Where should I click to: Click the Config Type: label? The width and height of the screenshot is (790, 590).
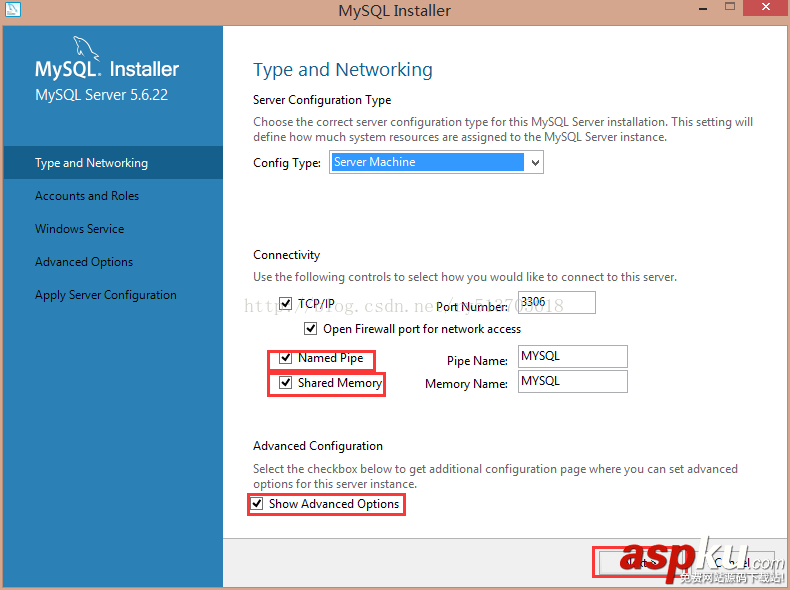287,163
